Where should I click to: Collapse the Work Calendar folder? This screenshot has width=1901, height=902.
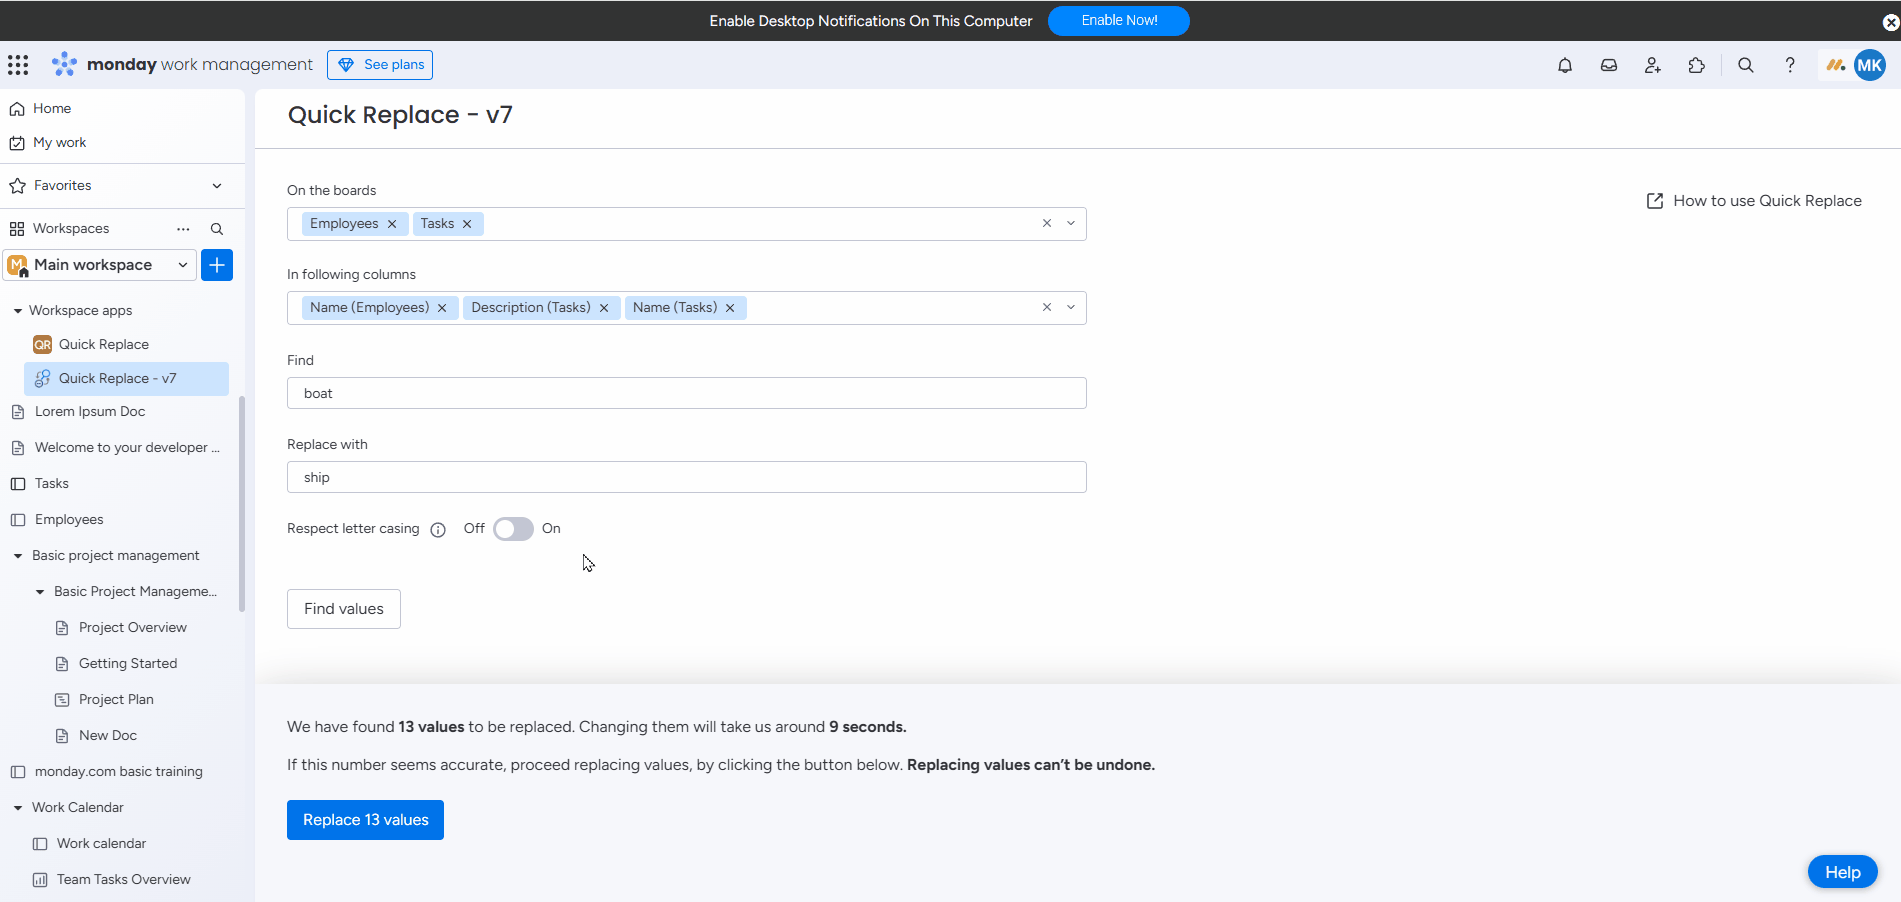point(18,808)
